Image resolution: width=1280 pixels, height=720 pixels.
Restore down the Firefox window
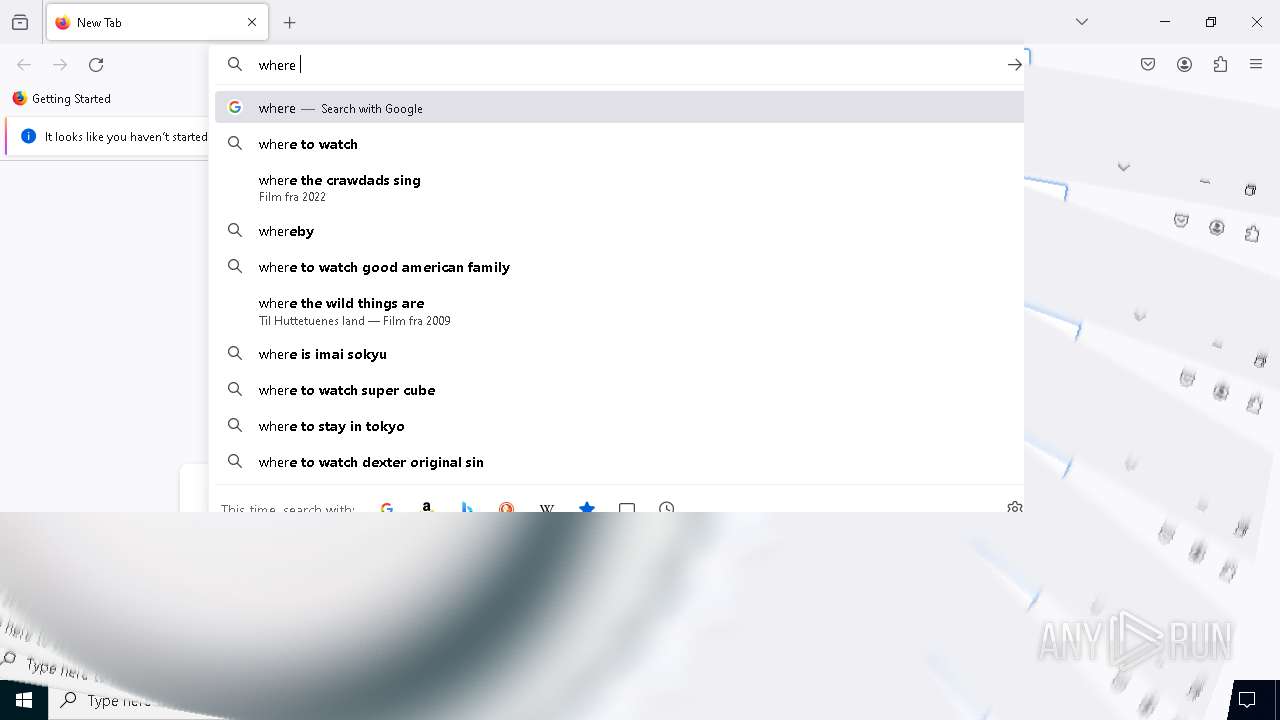(x=1211, y=22)
